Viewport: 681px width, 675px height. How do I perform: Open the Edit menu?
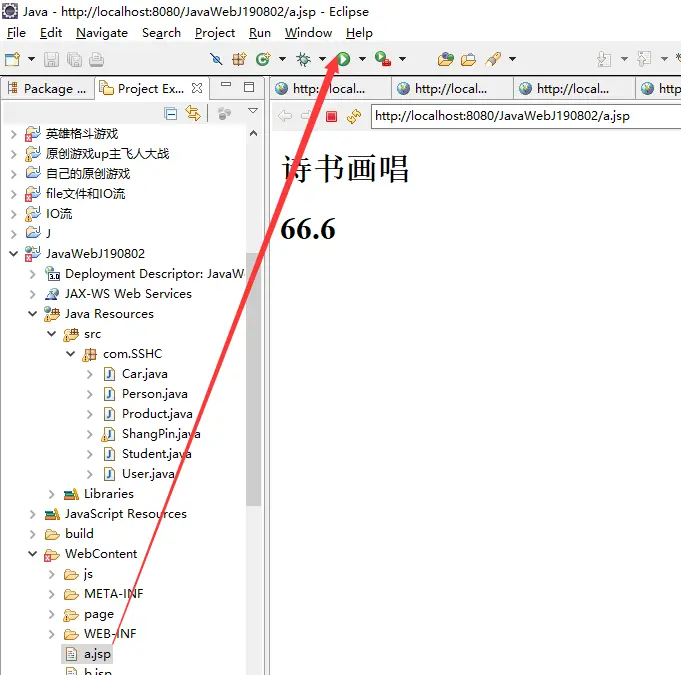[x=51, y=33]
